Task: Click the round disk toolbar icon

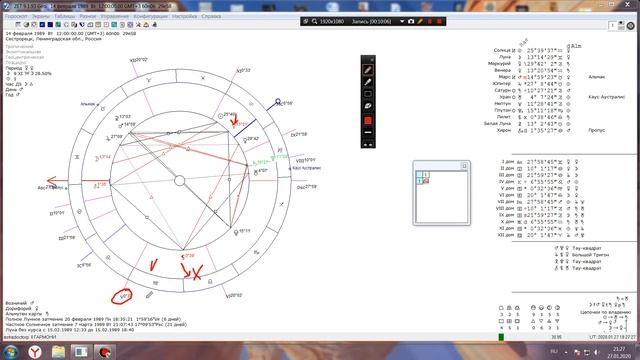Action: pyautogui.click(x=26, y=24)
